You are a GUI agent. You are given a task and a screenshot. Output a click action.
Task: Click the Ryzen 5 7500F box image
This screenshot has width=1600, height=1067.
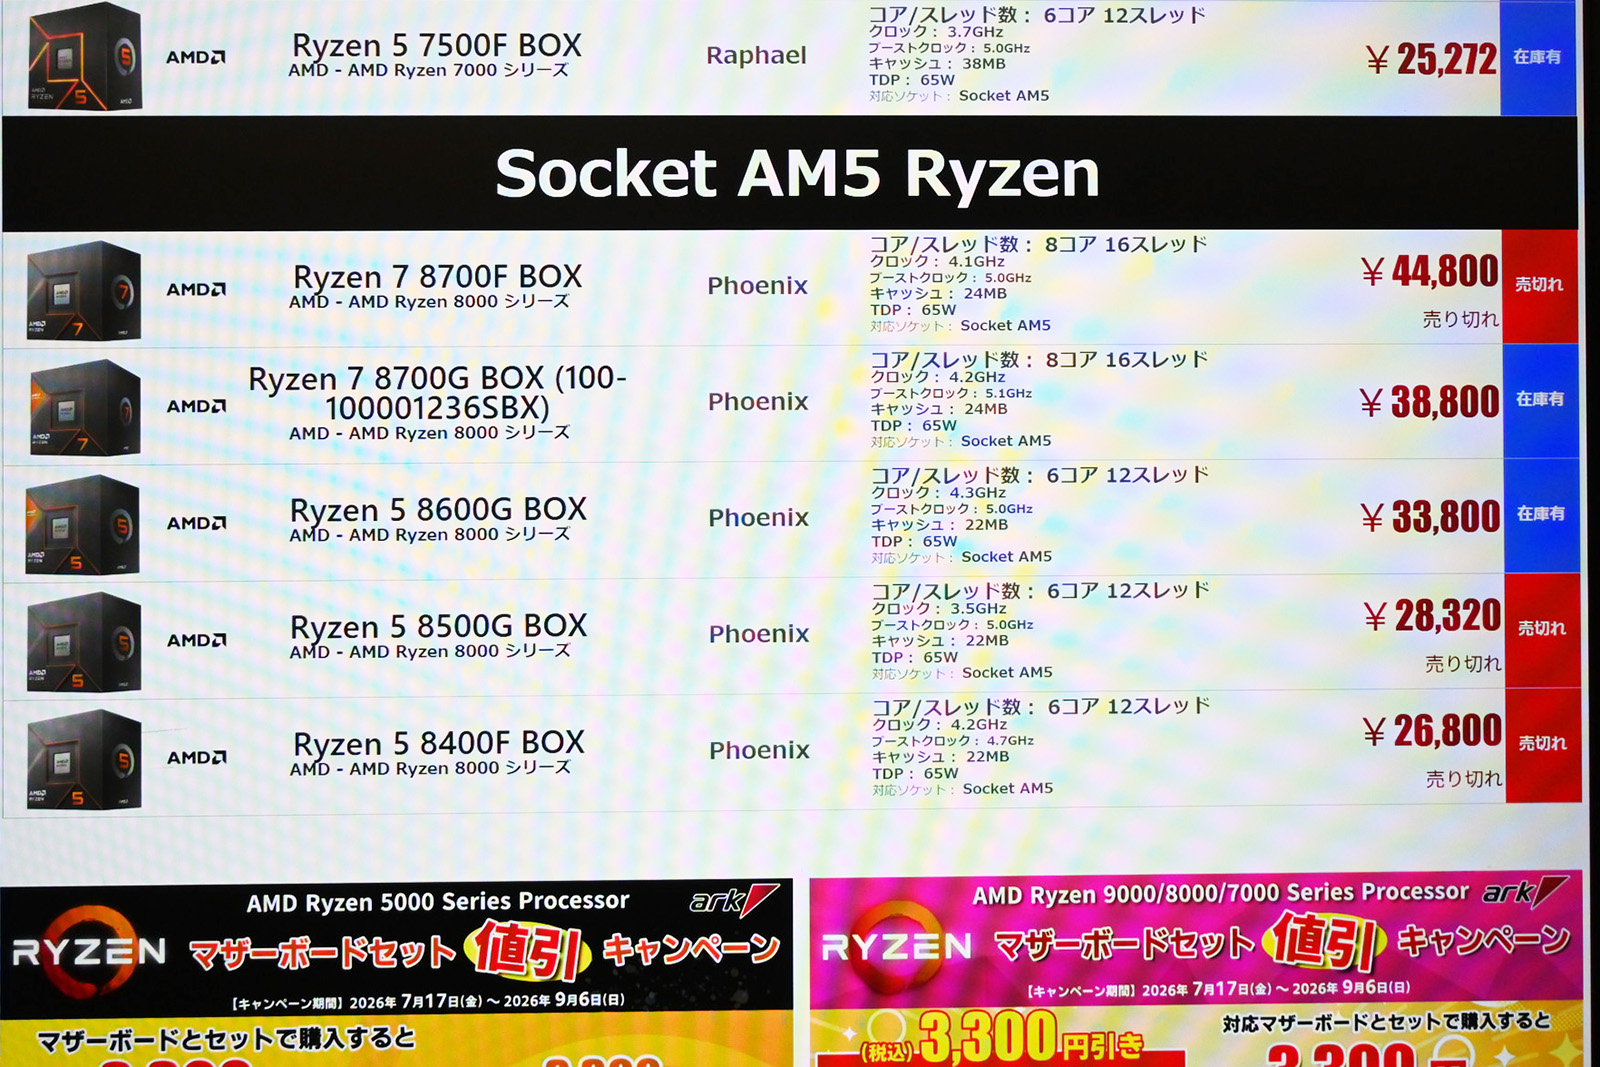point(85,56)
